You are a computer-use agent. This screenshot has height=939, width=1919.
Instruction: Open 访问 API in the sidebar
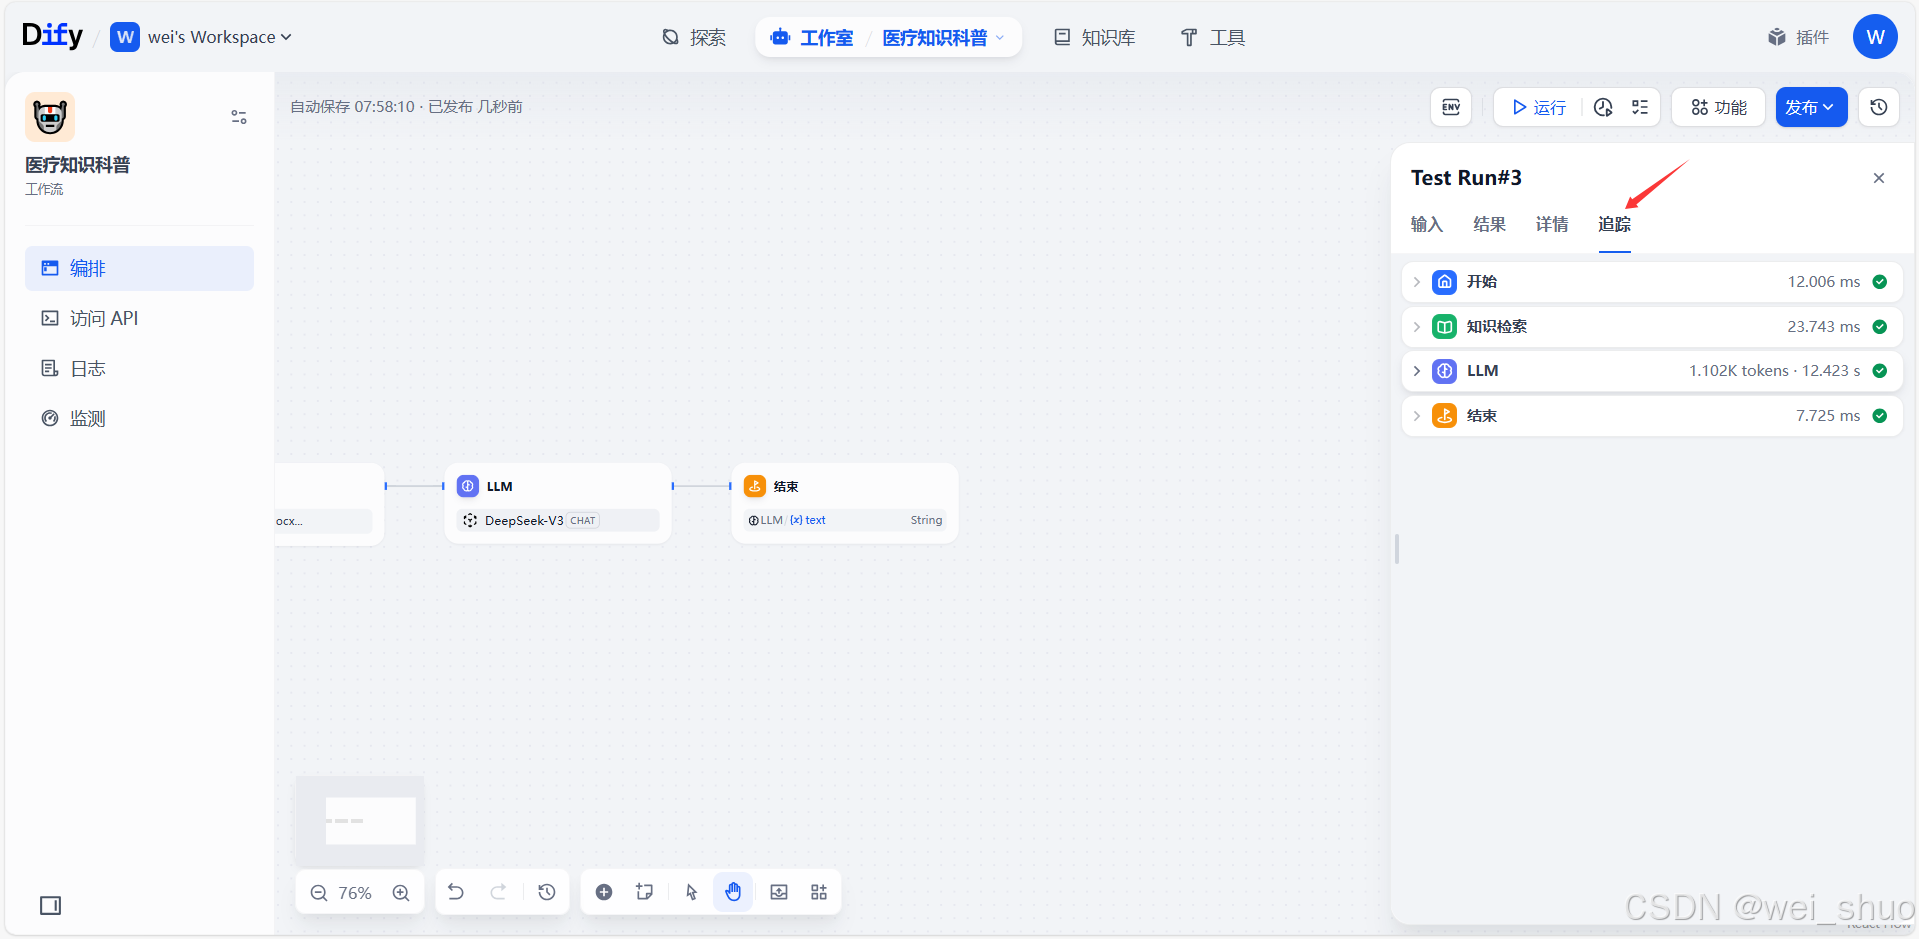click(139, 318)
